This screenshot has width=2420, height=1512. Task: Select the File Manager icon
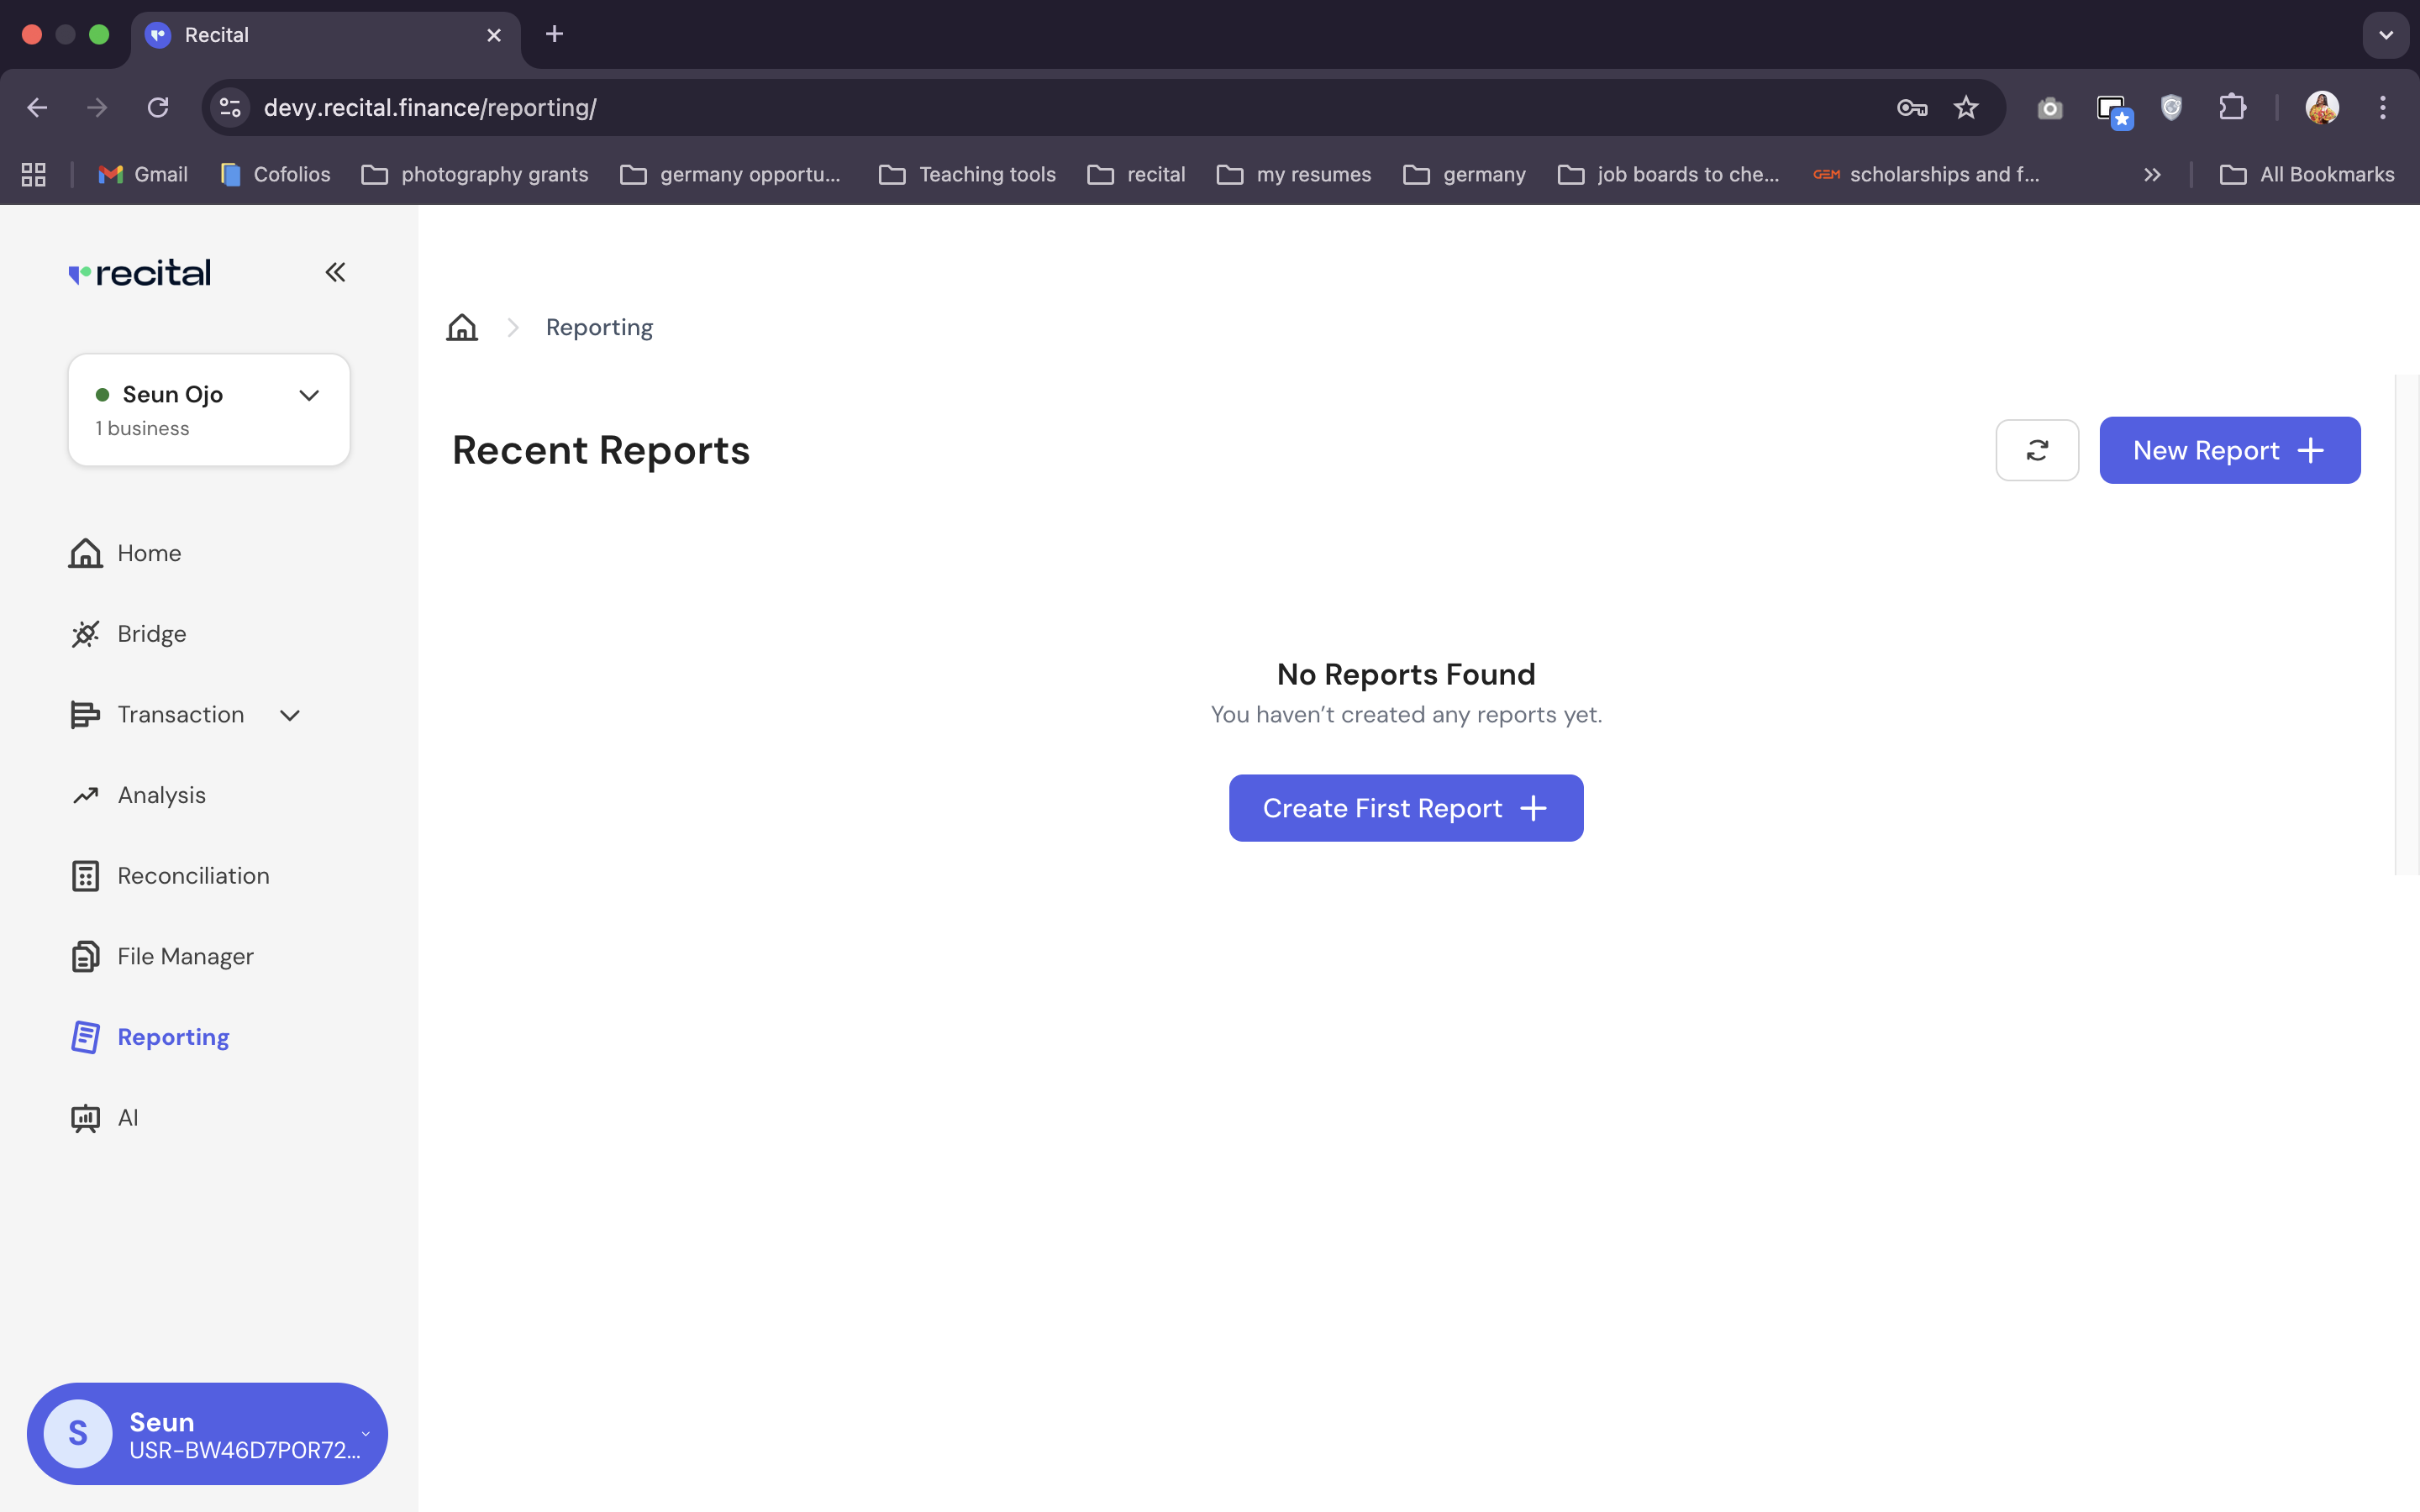click(85, 956)
